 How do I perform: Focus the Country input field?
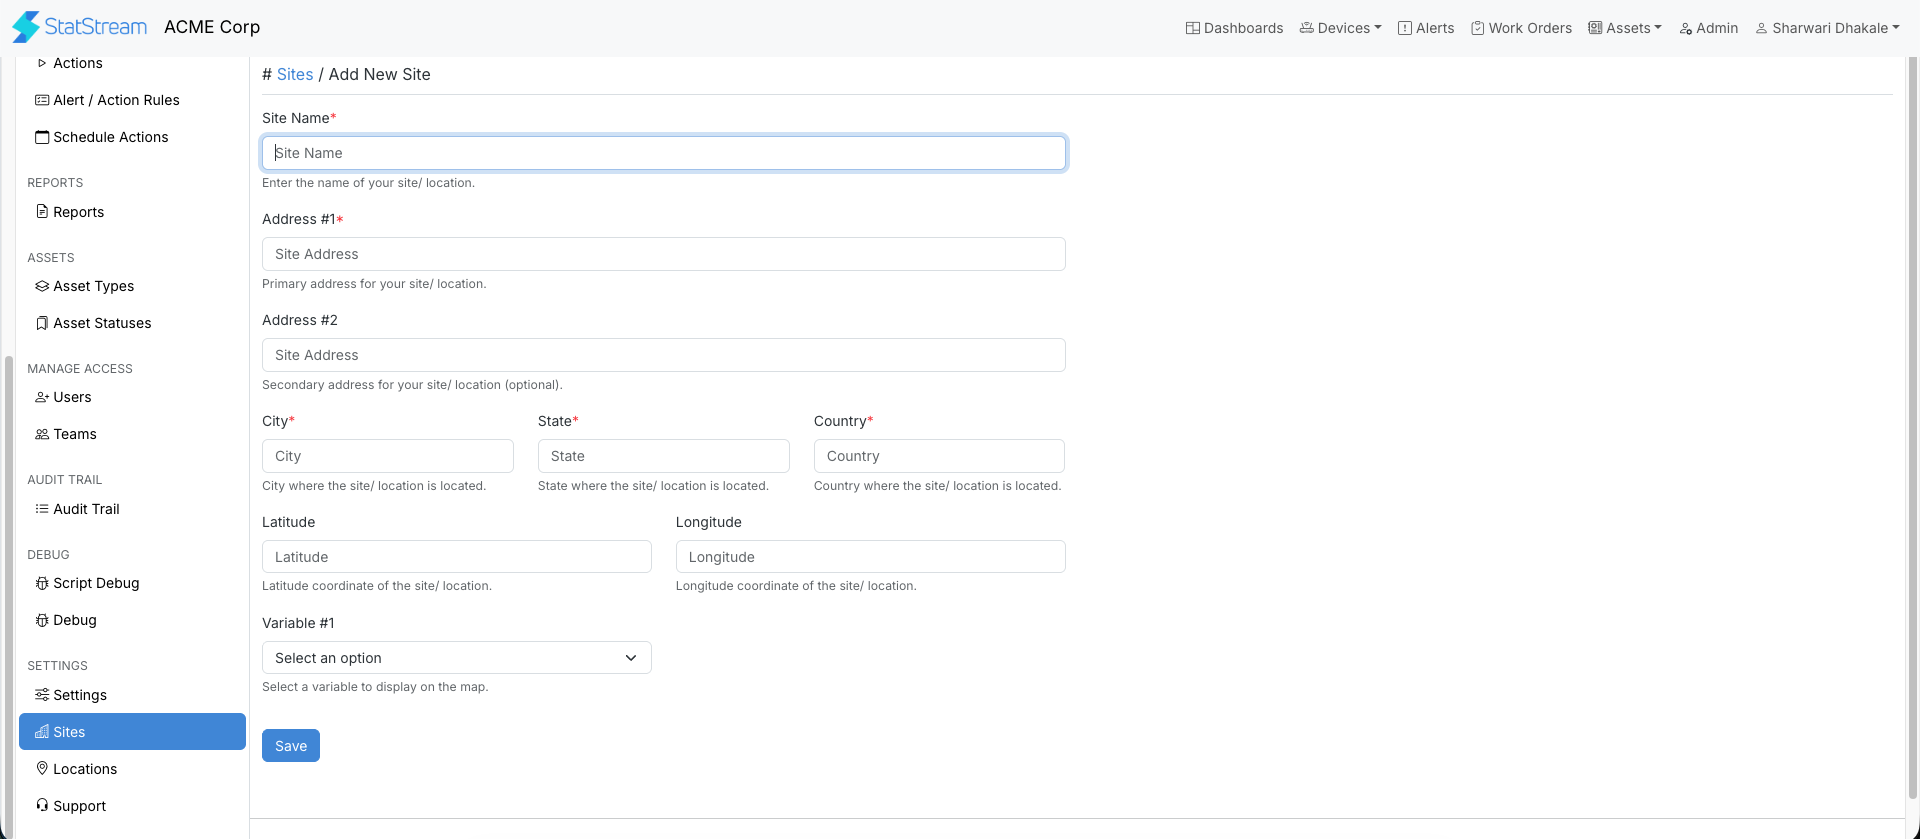tap(939, 456)
